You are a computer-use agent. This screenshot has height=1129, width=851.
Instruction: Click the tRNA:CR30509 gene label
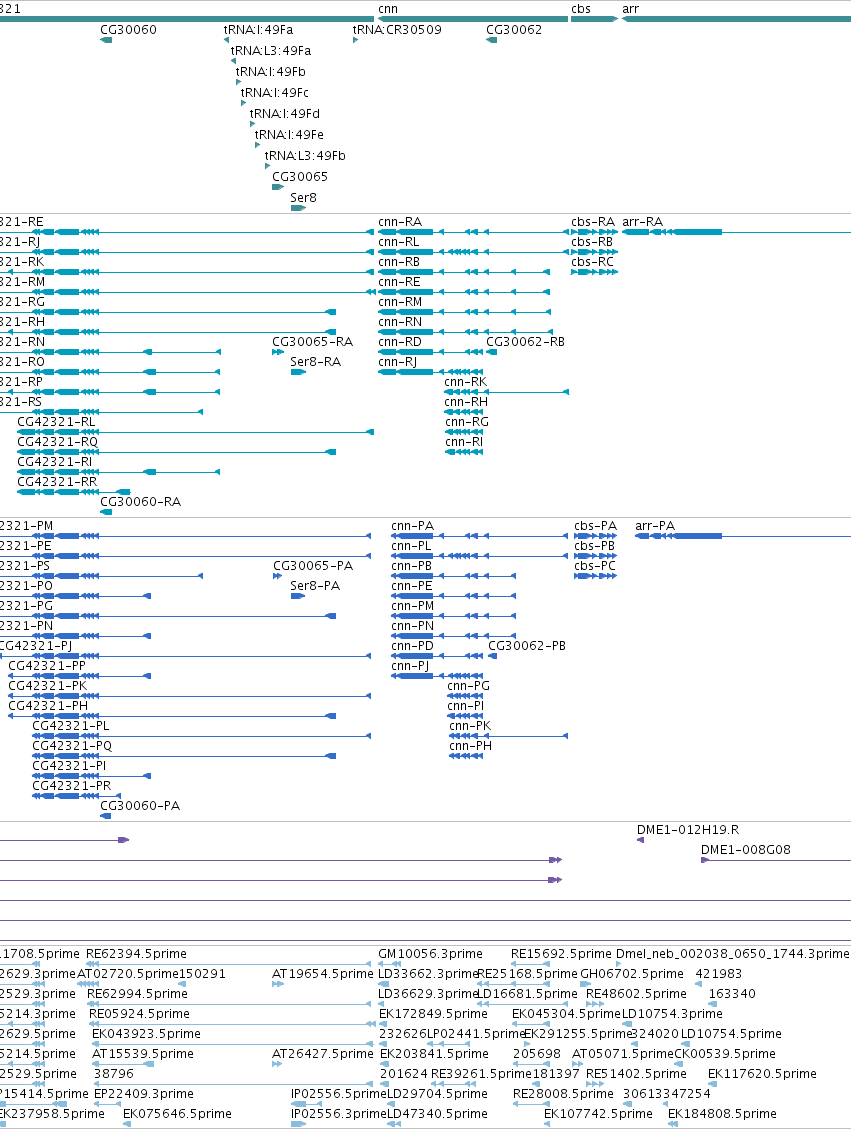(x=397, y=30)
